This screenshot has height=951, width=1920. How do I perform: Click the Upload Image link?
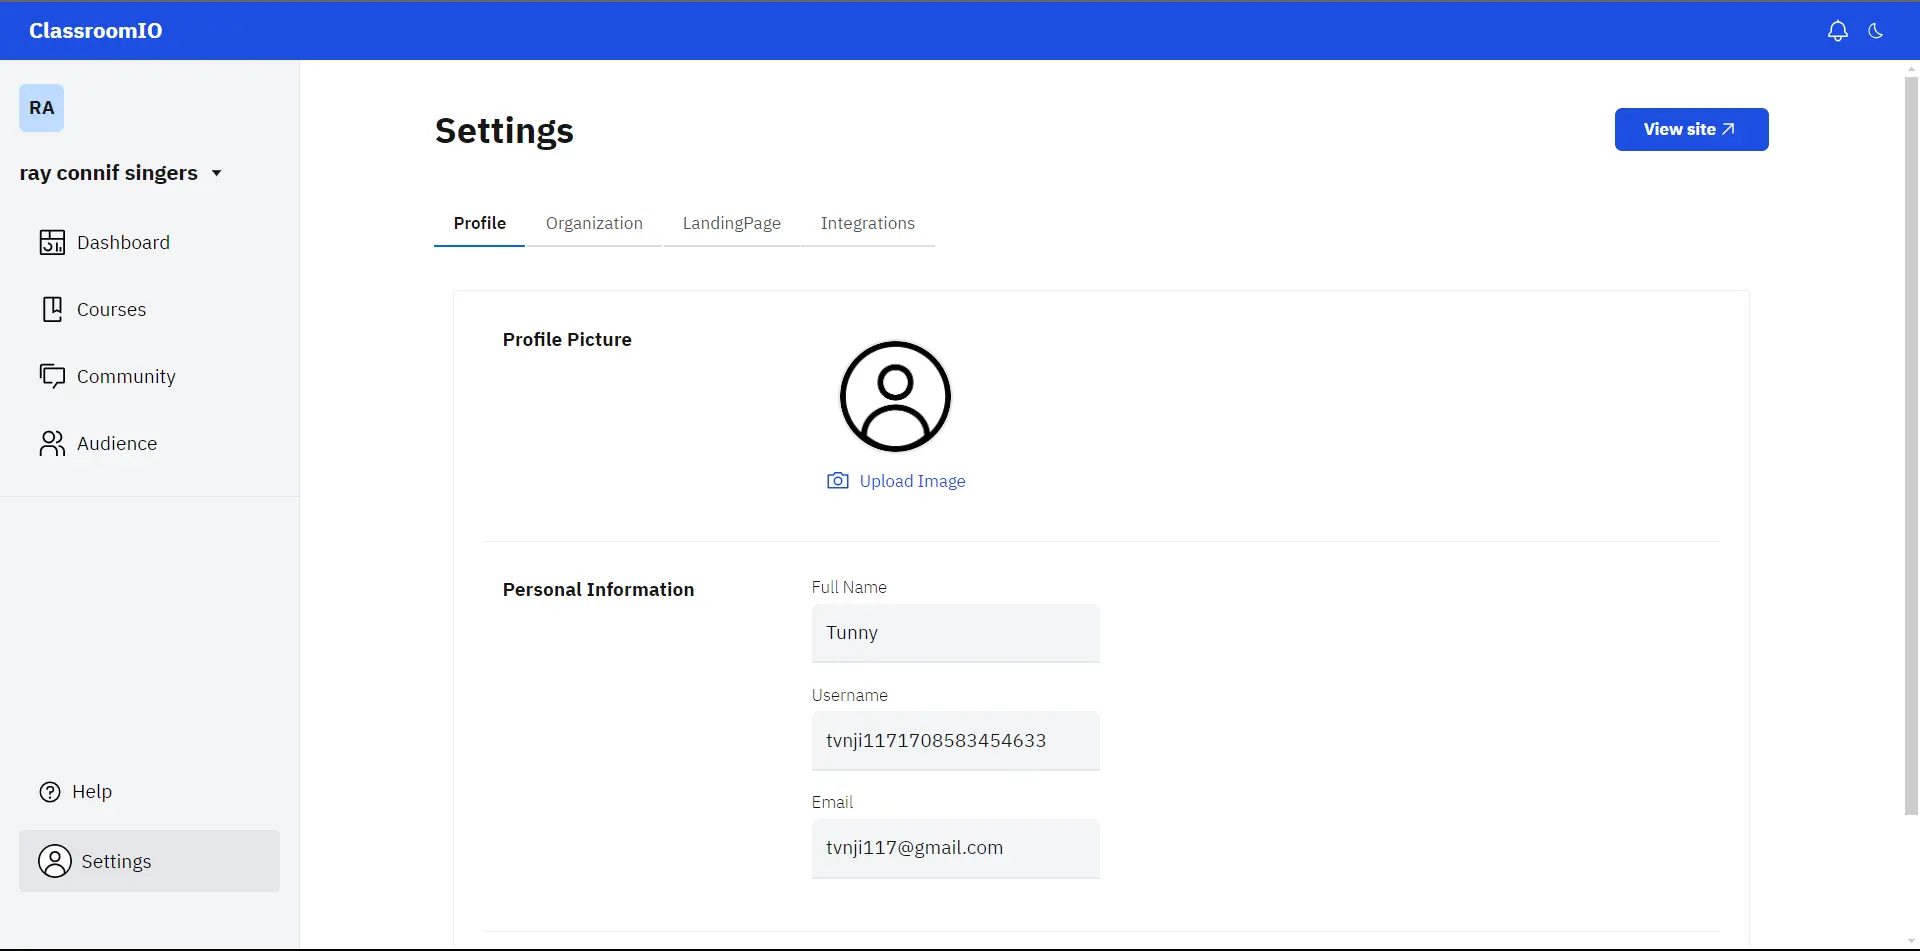coord(912,481)
